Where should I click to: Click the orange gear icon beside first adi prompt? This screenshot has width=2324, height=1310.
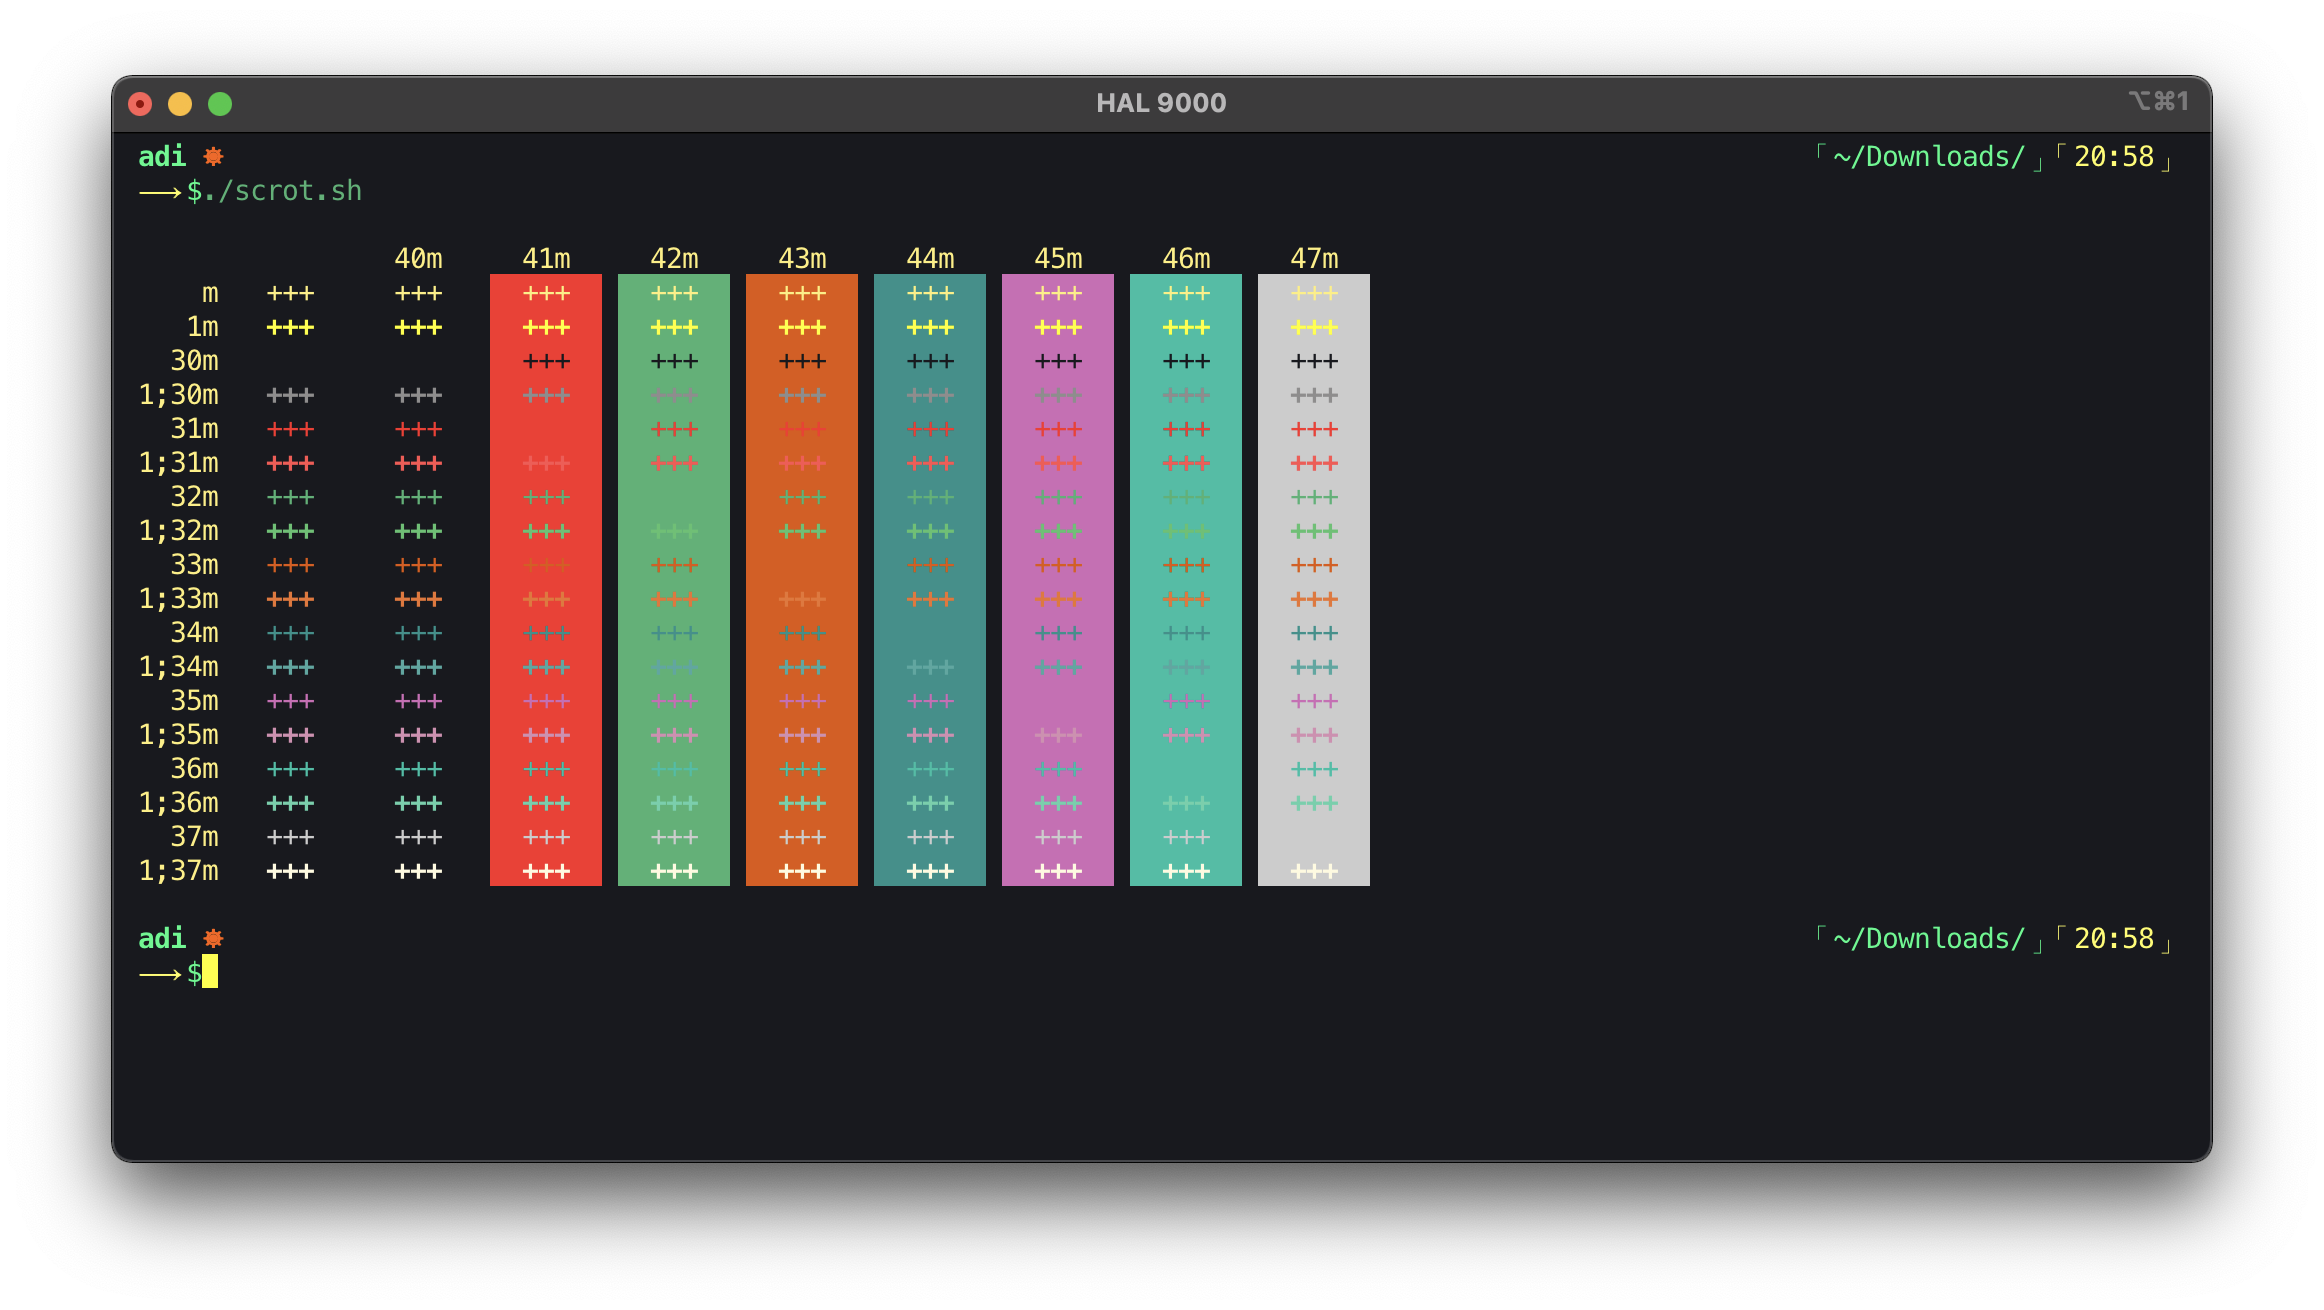click(213, 156)
